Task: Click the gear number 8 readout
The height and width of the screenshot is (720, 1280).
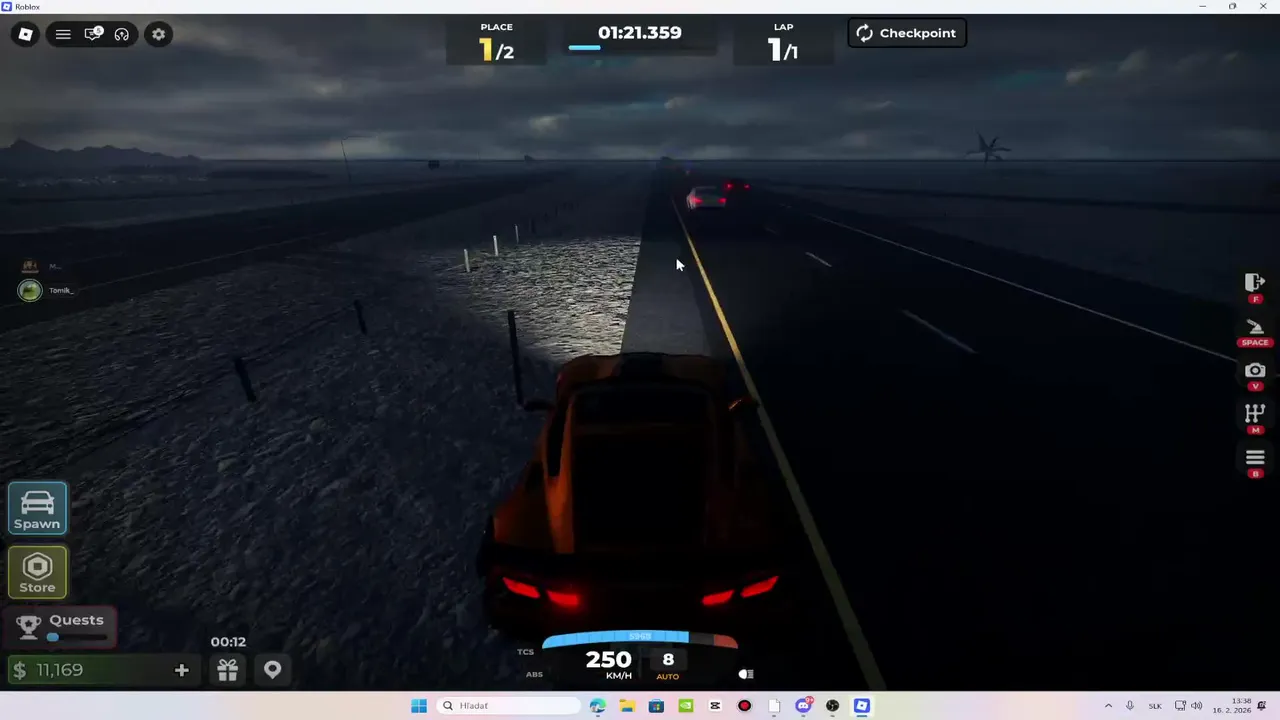Action: coord(668,659)
